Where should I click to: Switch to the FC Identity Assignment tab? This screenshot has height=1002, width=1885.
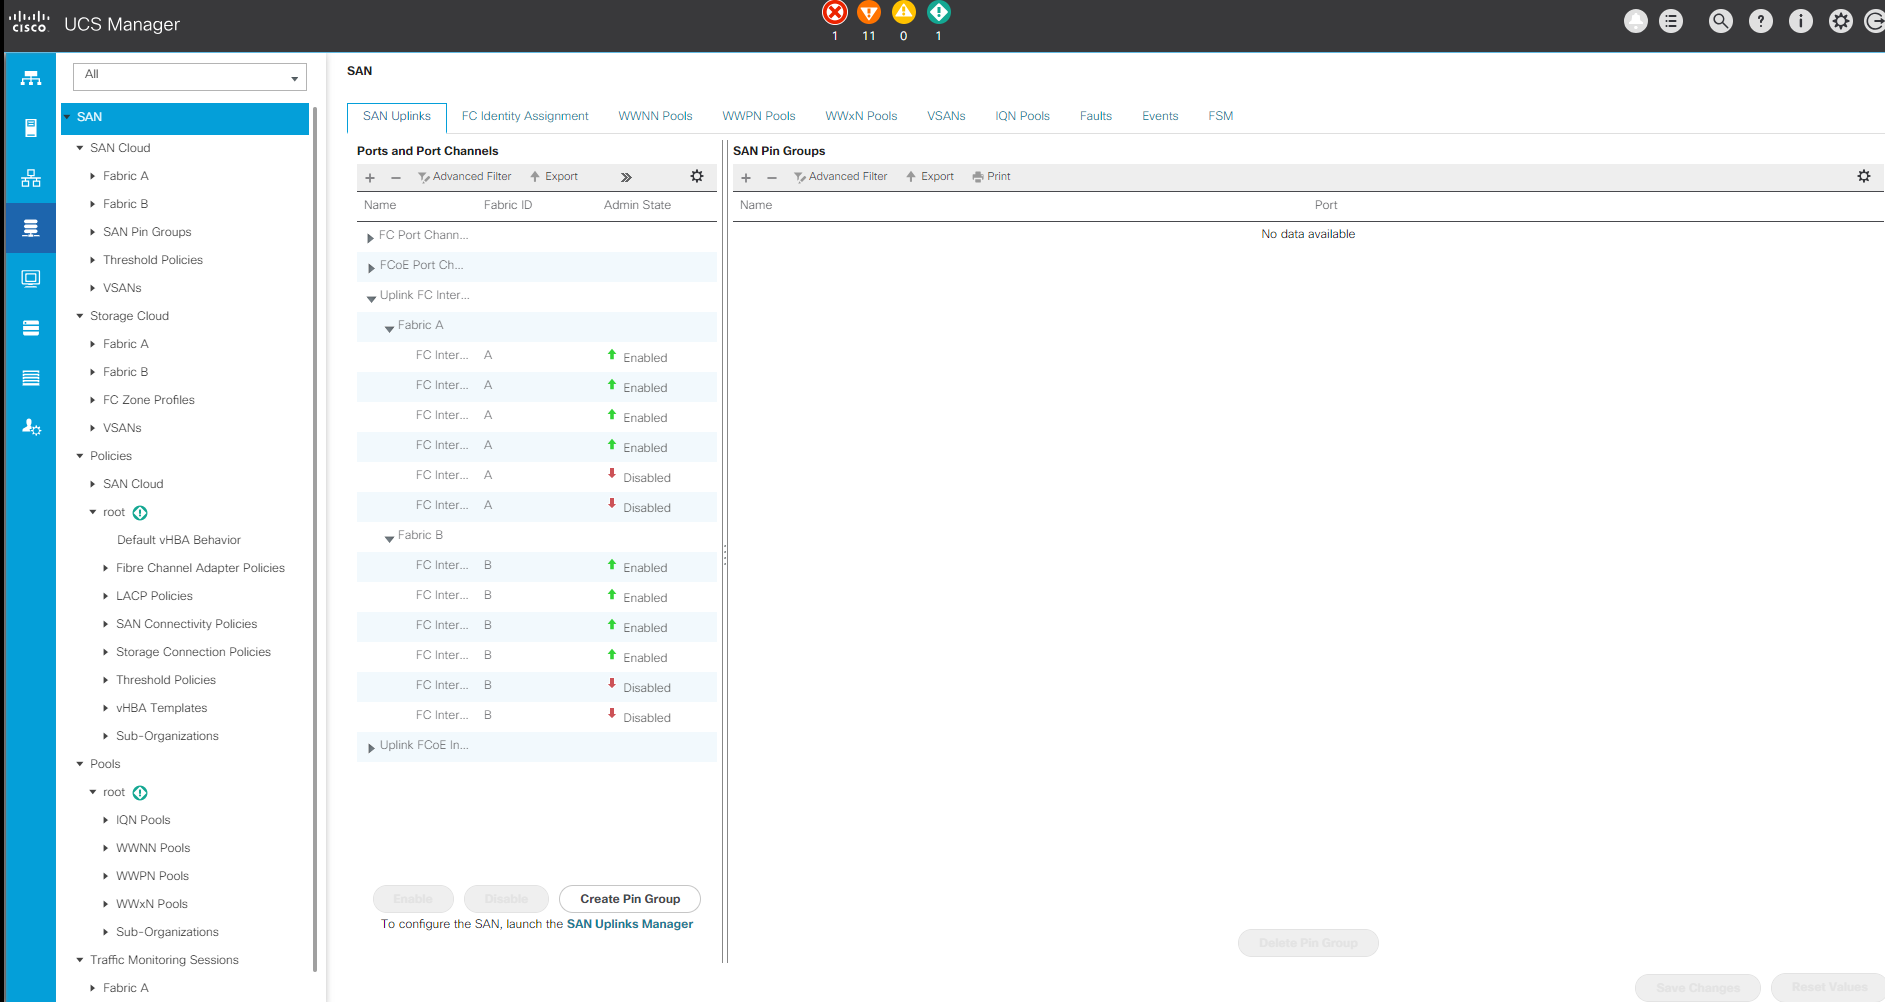tap(525, 116)
